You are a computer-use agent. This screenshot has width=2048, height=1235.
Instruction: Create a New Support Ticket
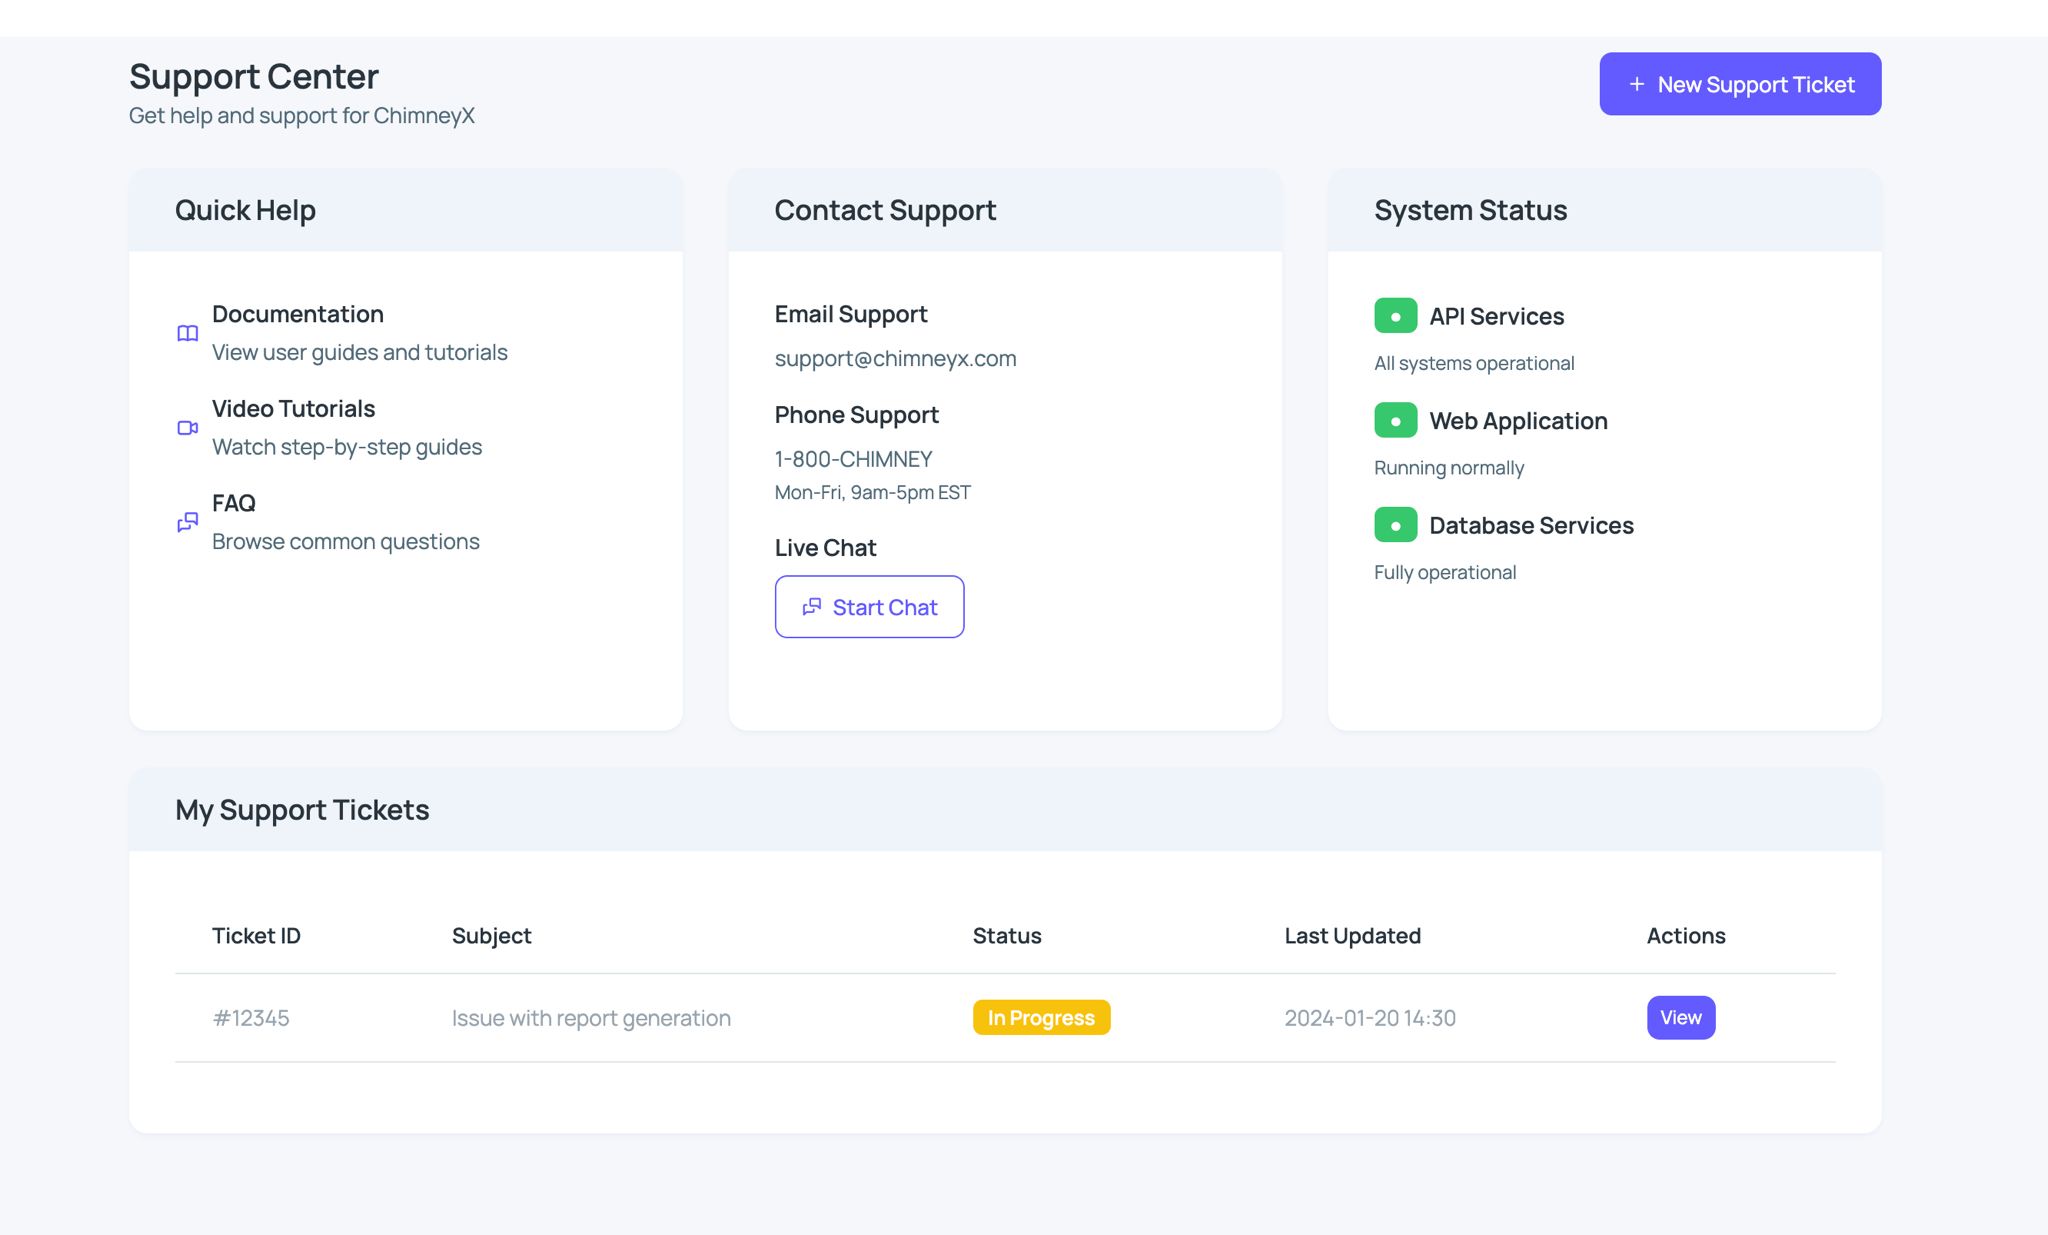(1739, 85)
